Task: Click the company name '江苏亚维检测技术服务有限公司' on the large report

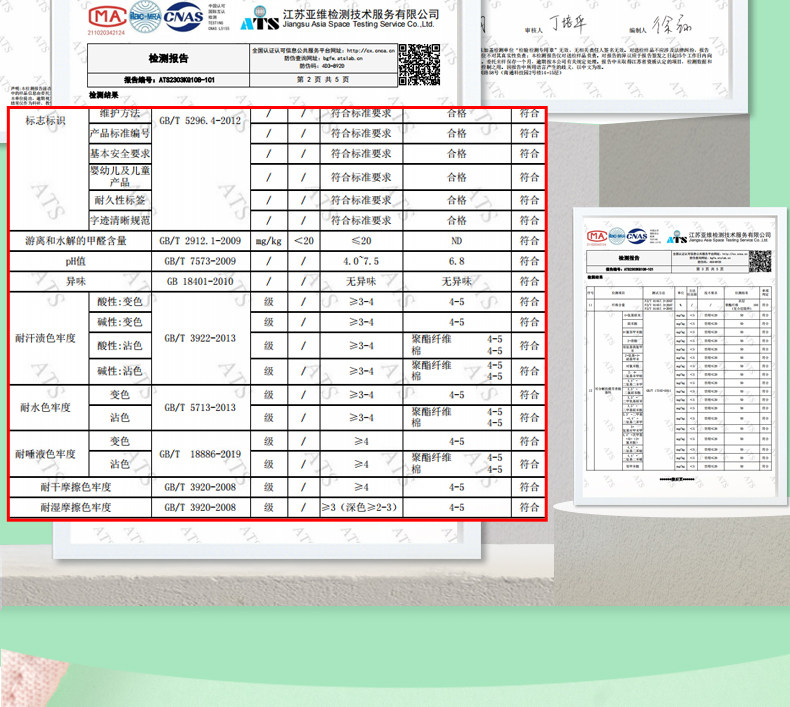Action: 361,15
